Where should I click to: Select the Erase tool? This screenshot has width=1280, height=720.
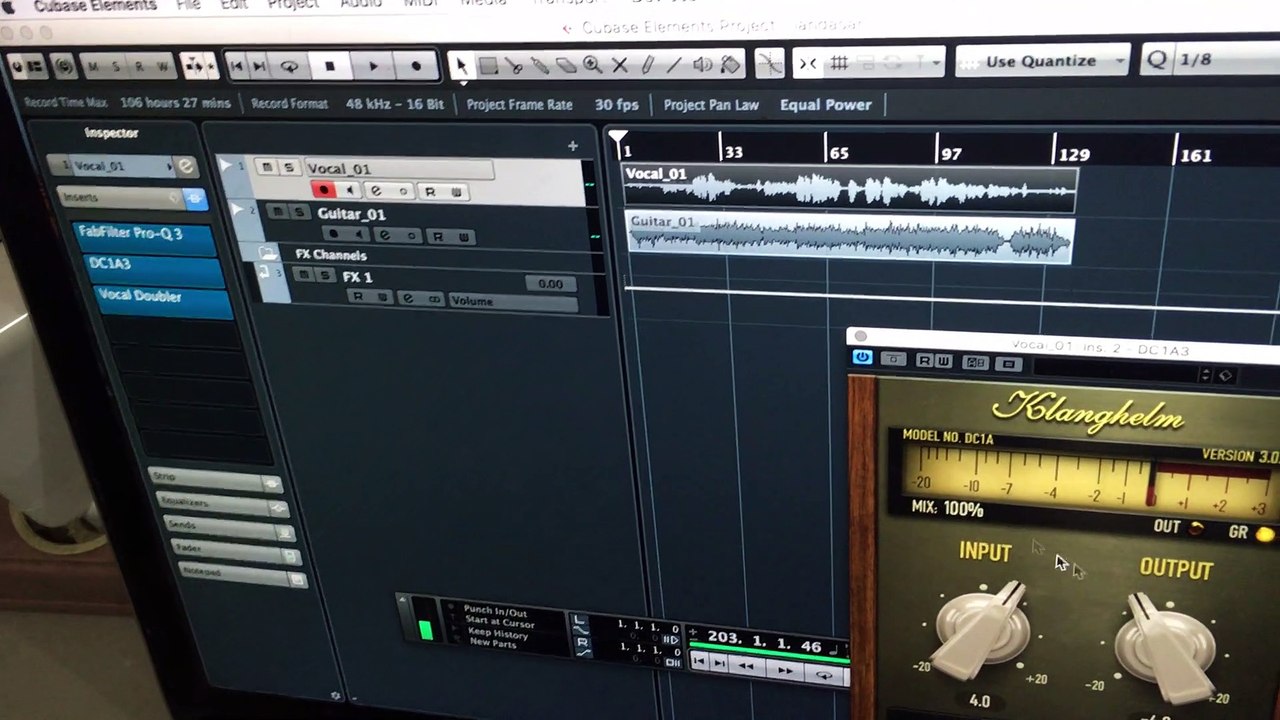pyautogui.click(x=566, y=65)
